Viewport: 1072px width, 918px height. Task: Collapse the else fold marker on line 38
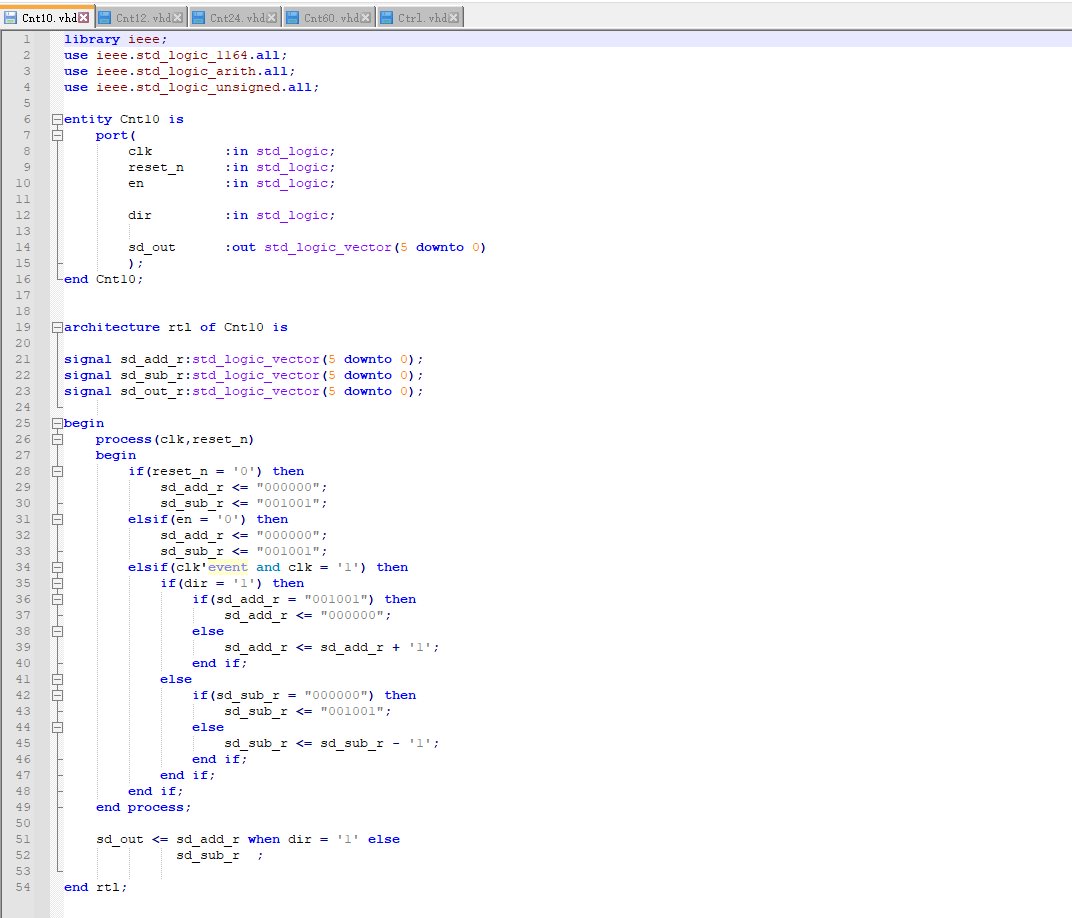(x=57, y=632)
